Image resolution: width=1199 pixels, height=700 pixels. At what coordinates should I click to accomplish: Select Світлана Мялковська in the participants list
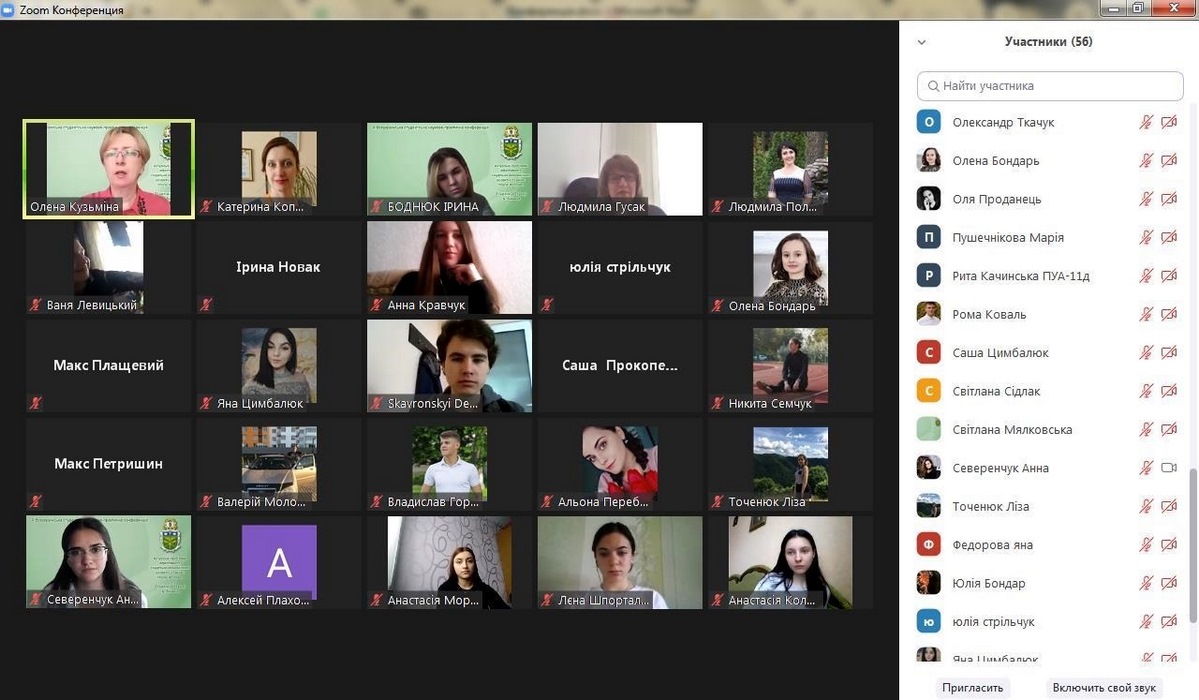point(1012,430)
